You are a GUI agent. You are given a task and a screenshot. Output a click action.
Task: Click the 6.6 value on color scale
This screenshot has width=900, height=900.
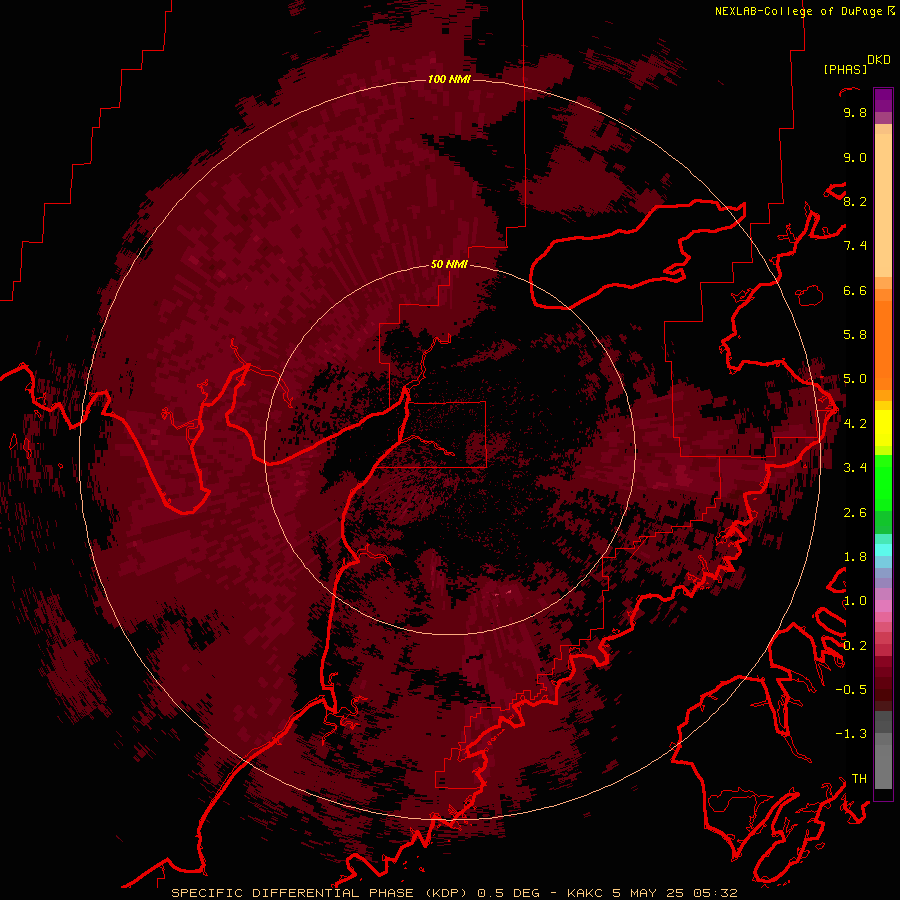[x=855, y=290]
